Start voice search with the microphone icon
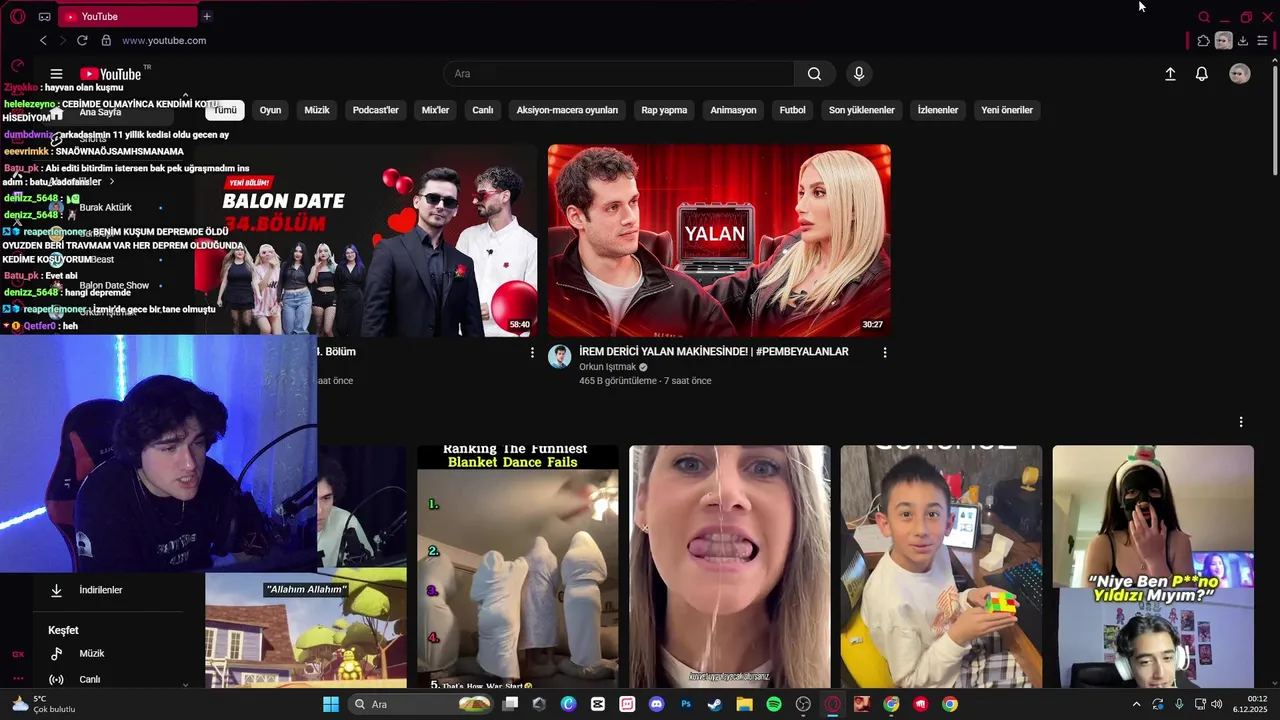Screen dimensions: 1280x720 point(858,74)
